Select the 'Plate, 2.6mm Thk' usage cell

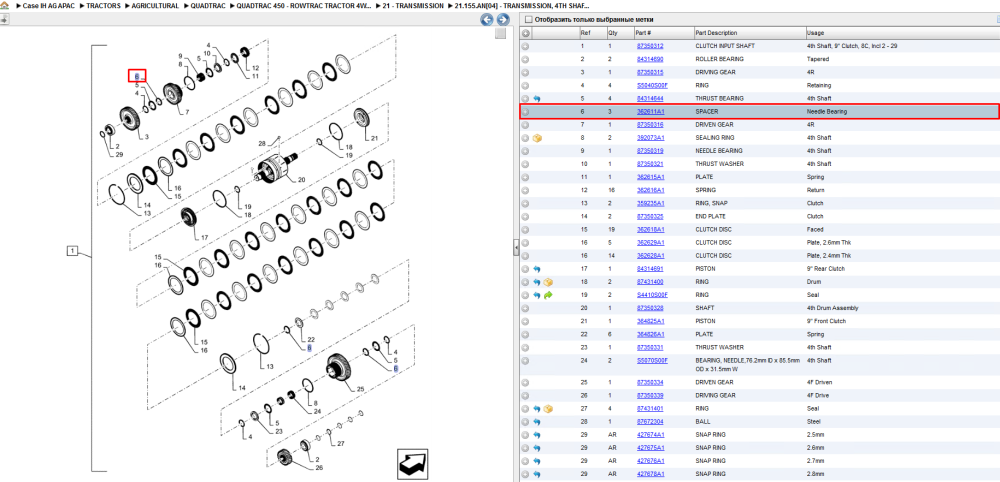point(828,243)
